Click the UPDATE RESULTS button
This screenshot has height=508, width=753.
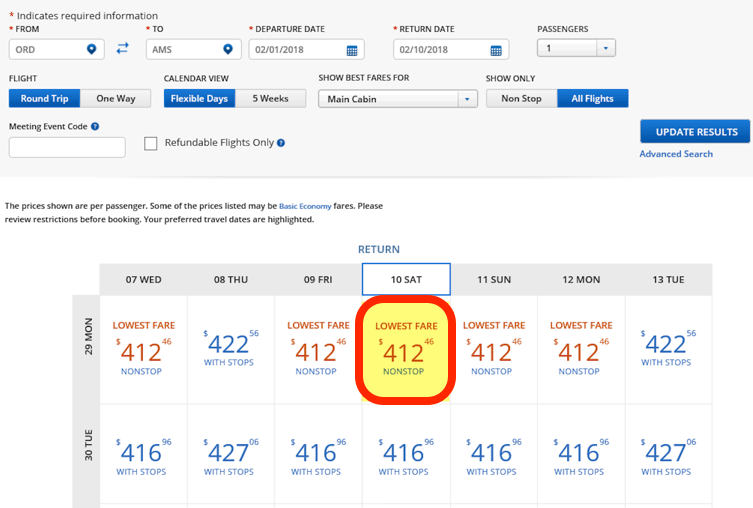pos(695,132)
